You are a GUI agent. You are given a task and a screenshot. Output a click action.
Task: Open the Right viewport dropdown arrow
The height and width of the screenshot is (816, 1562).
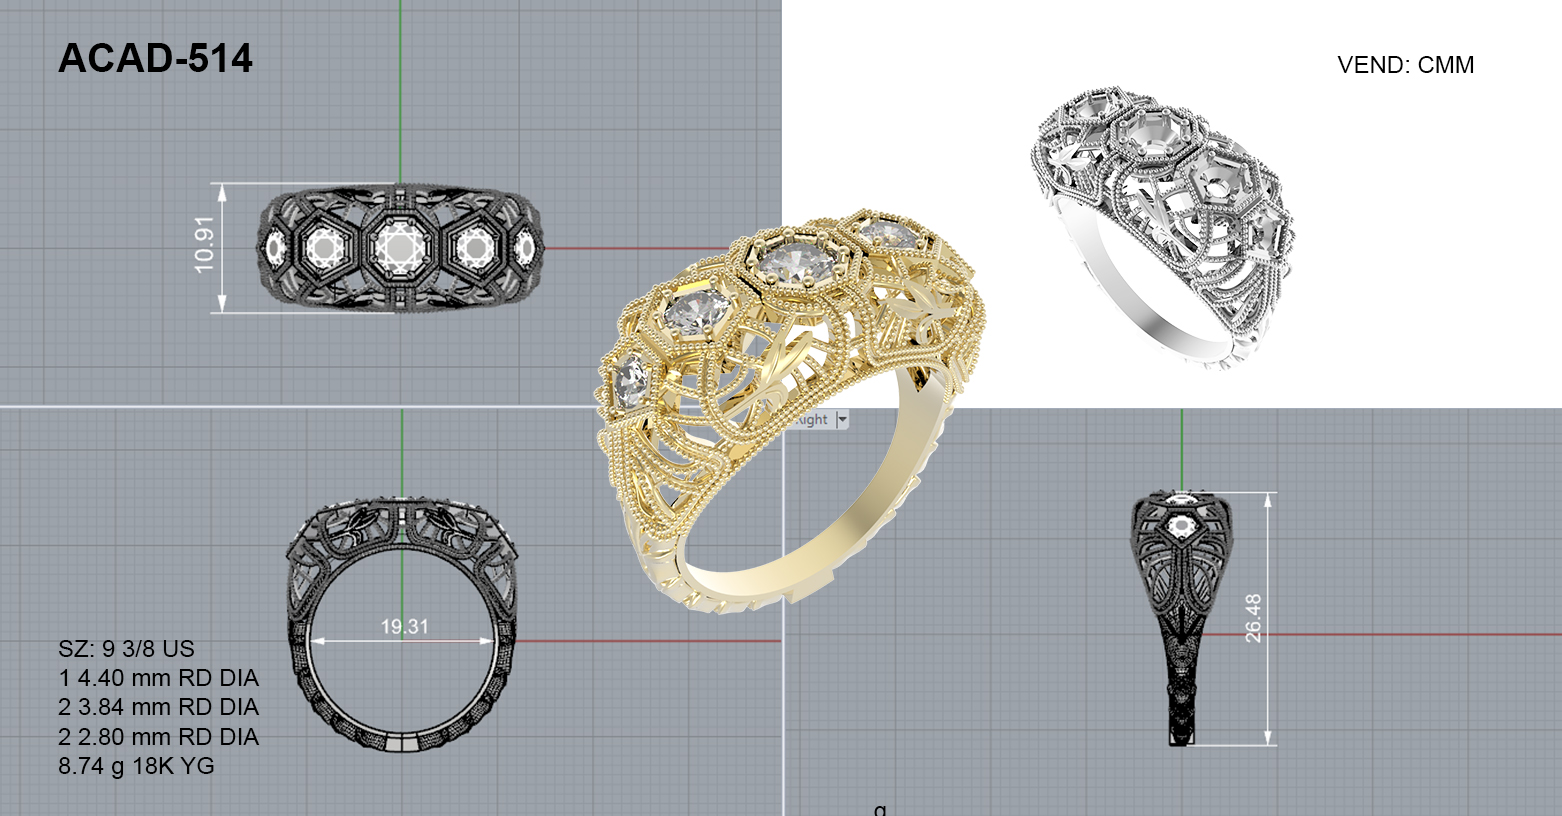click(842, 420)
